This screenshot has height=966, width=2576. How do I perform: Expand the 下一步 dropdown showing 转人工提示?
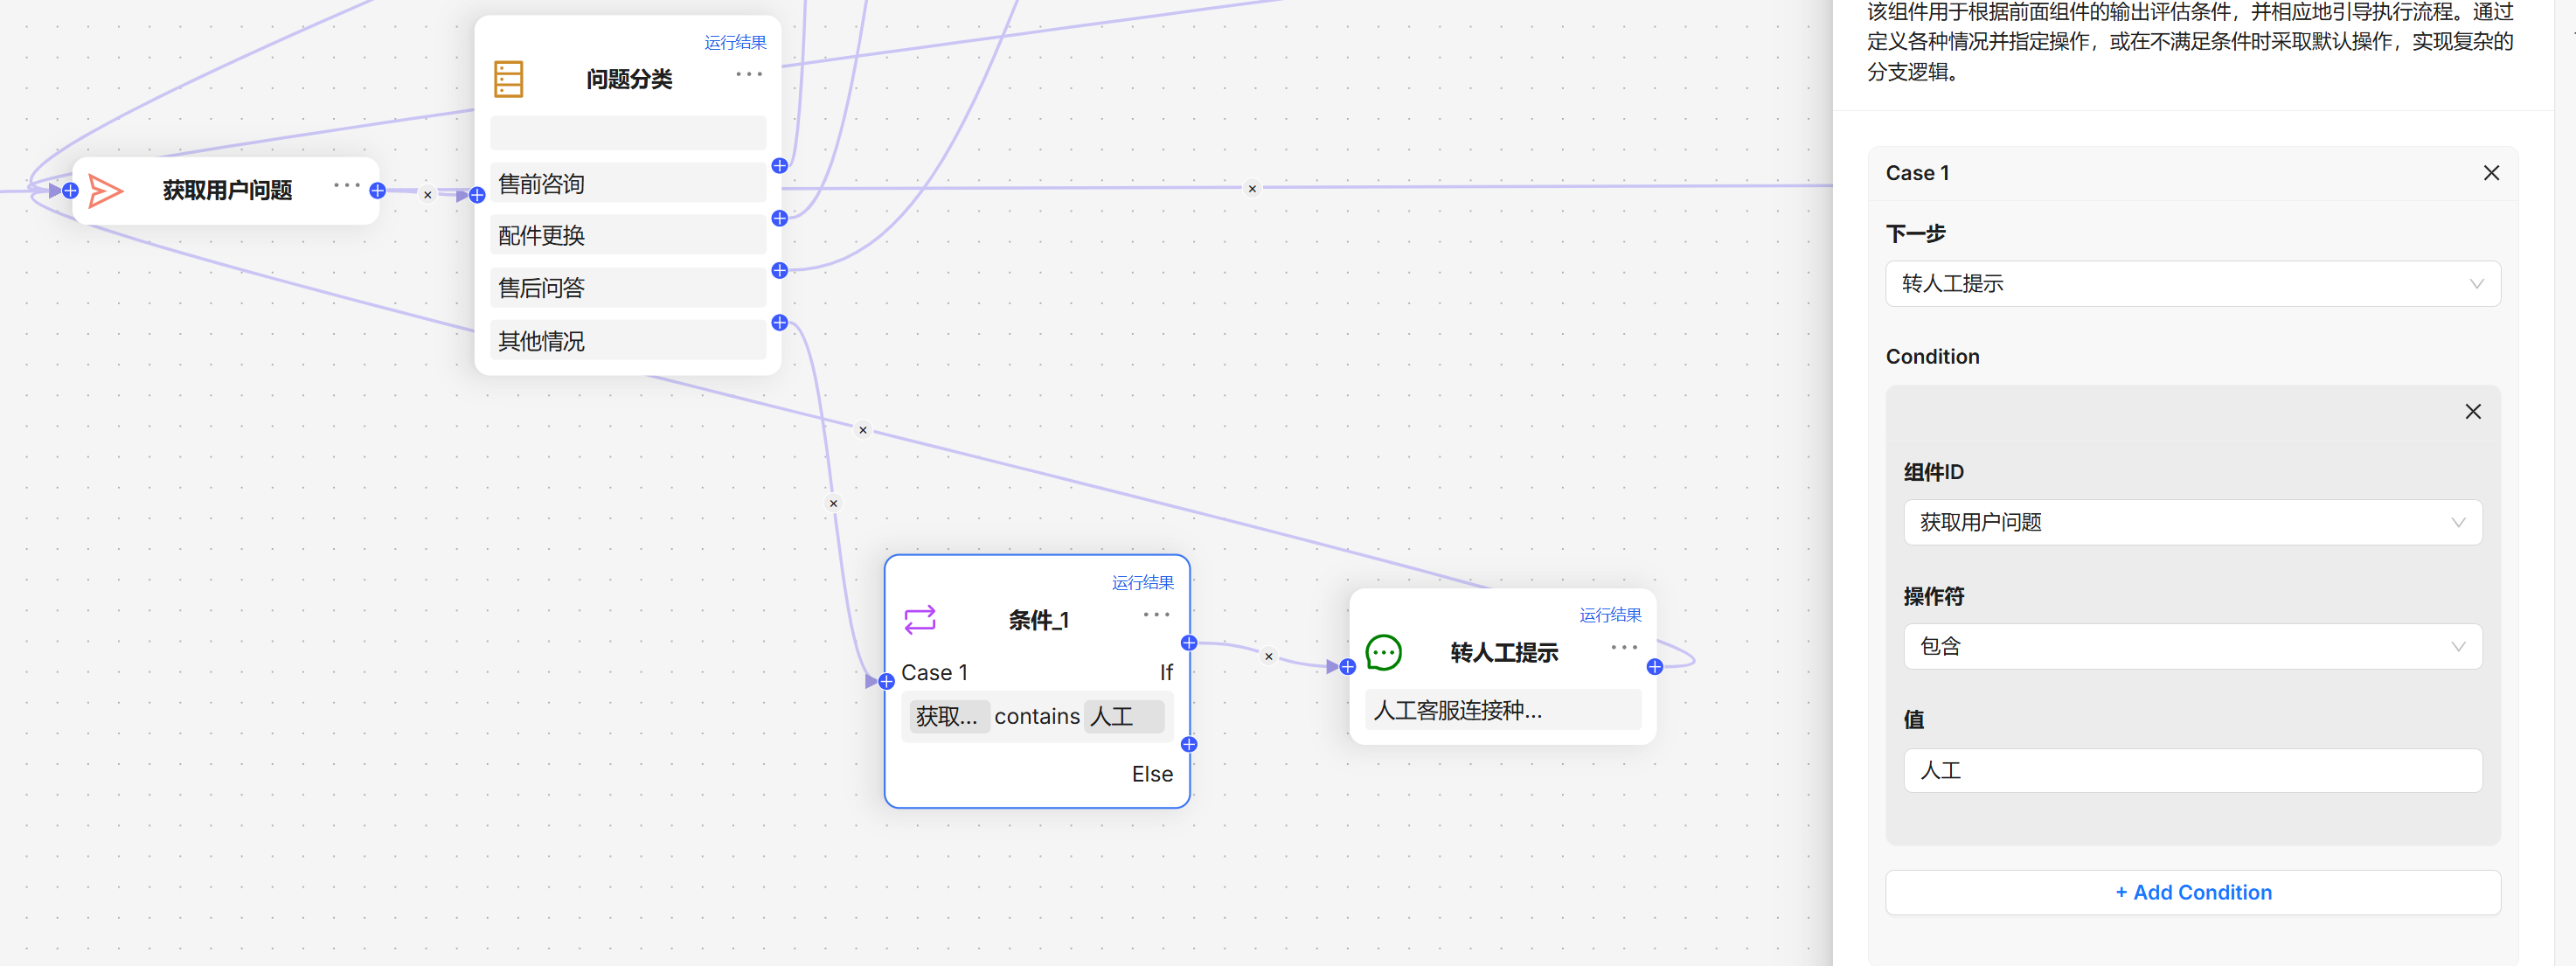click(2192, 284)
